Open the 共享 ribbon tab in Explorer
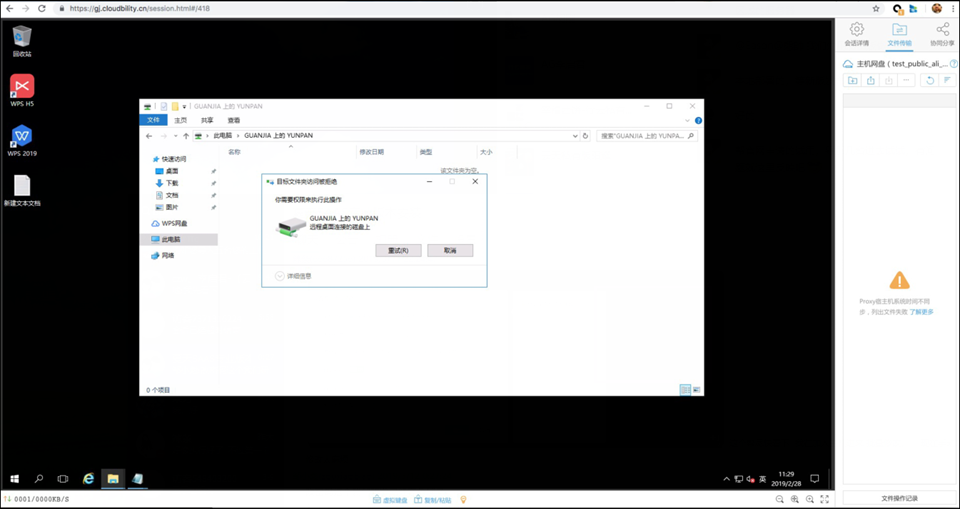The height and width of the screenshot is (509, 960). coord(207,120)
